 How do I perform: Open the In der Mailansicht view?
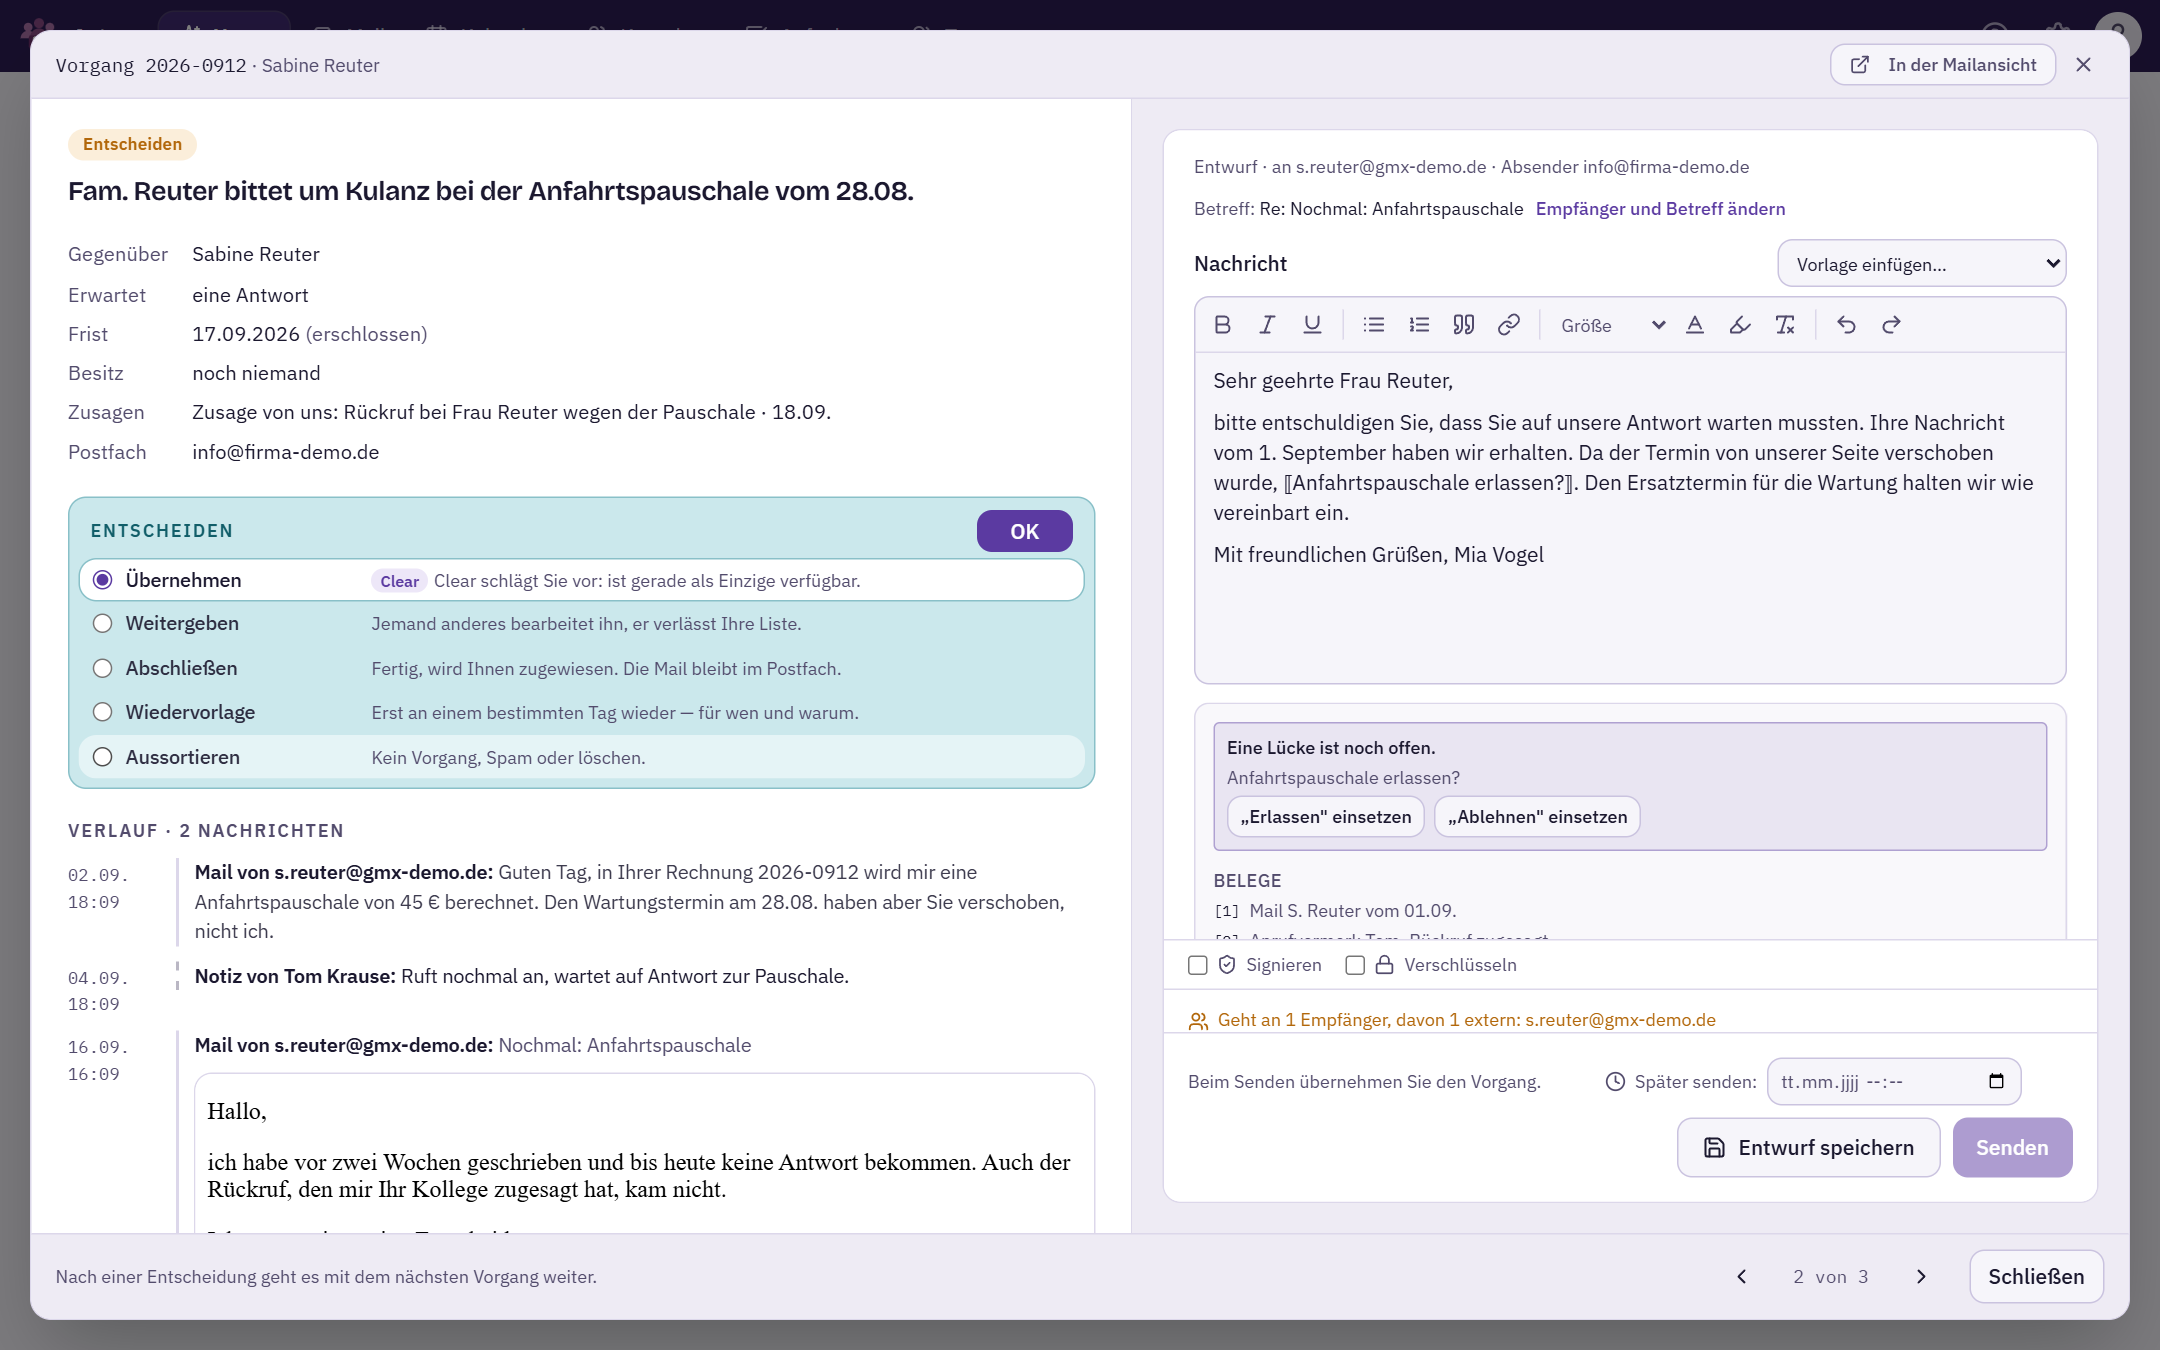coord(1942,65)
